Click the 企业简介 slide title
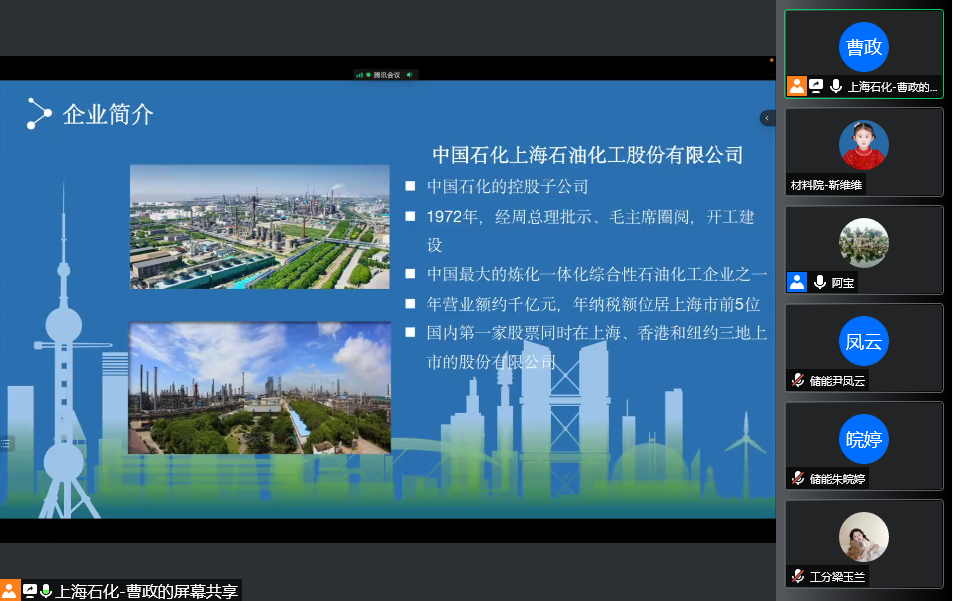Viewport: 953px width, 601px height. 108,114
